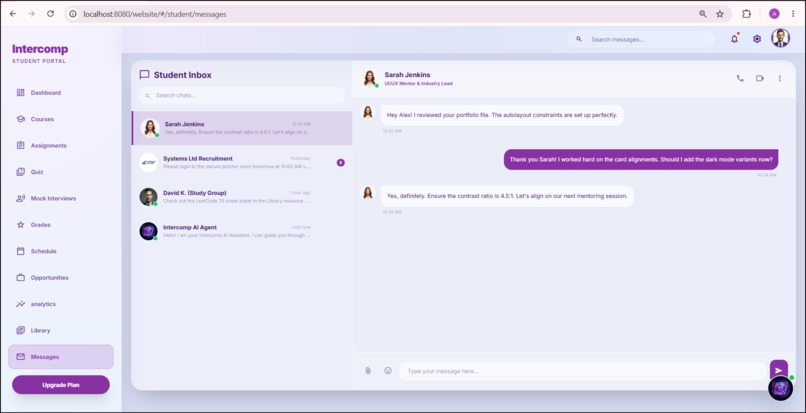
Task: Click Sarah Jenkins avatar in chat header
Action: pos(370,78)
